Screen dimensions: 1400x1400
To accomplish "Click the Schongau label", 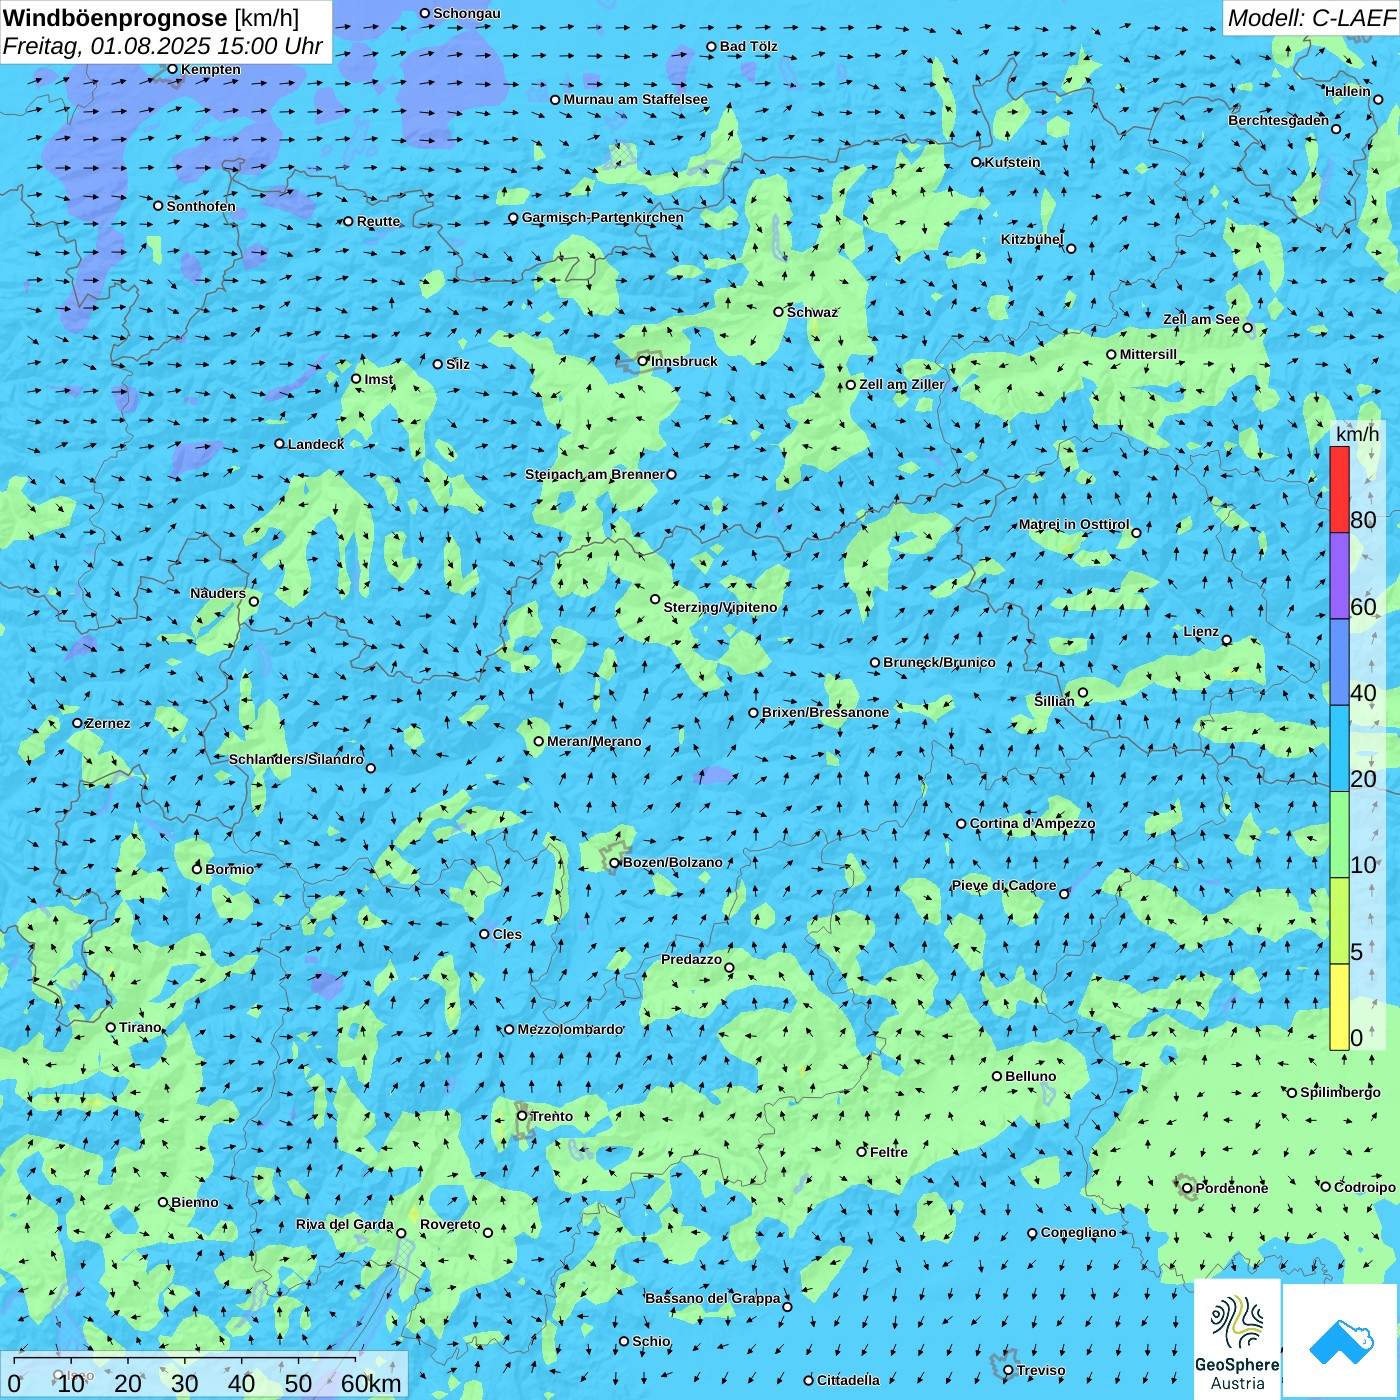I will [467, 13].
